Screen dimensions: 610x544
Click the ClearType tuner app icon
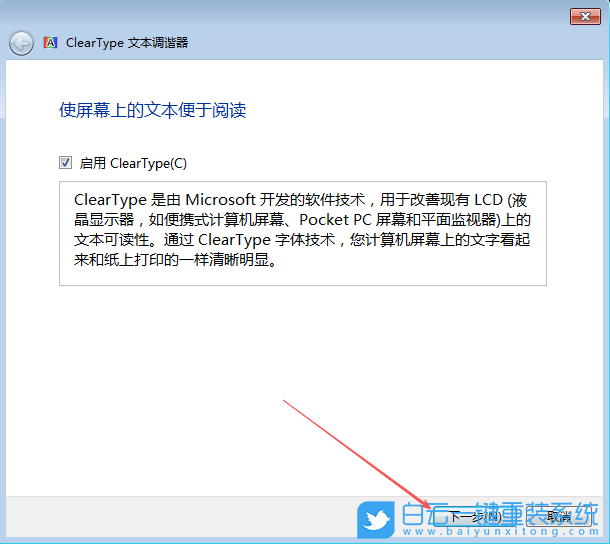pos(50,42)
